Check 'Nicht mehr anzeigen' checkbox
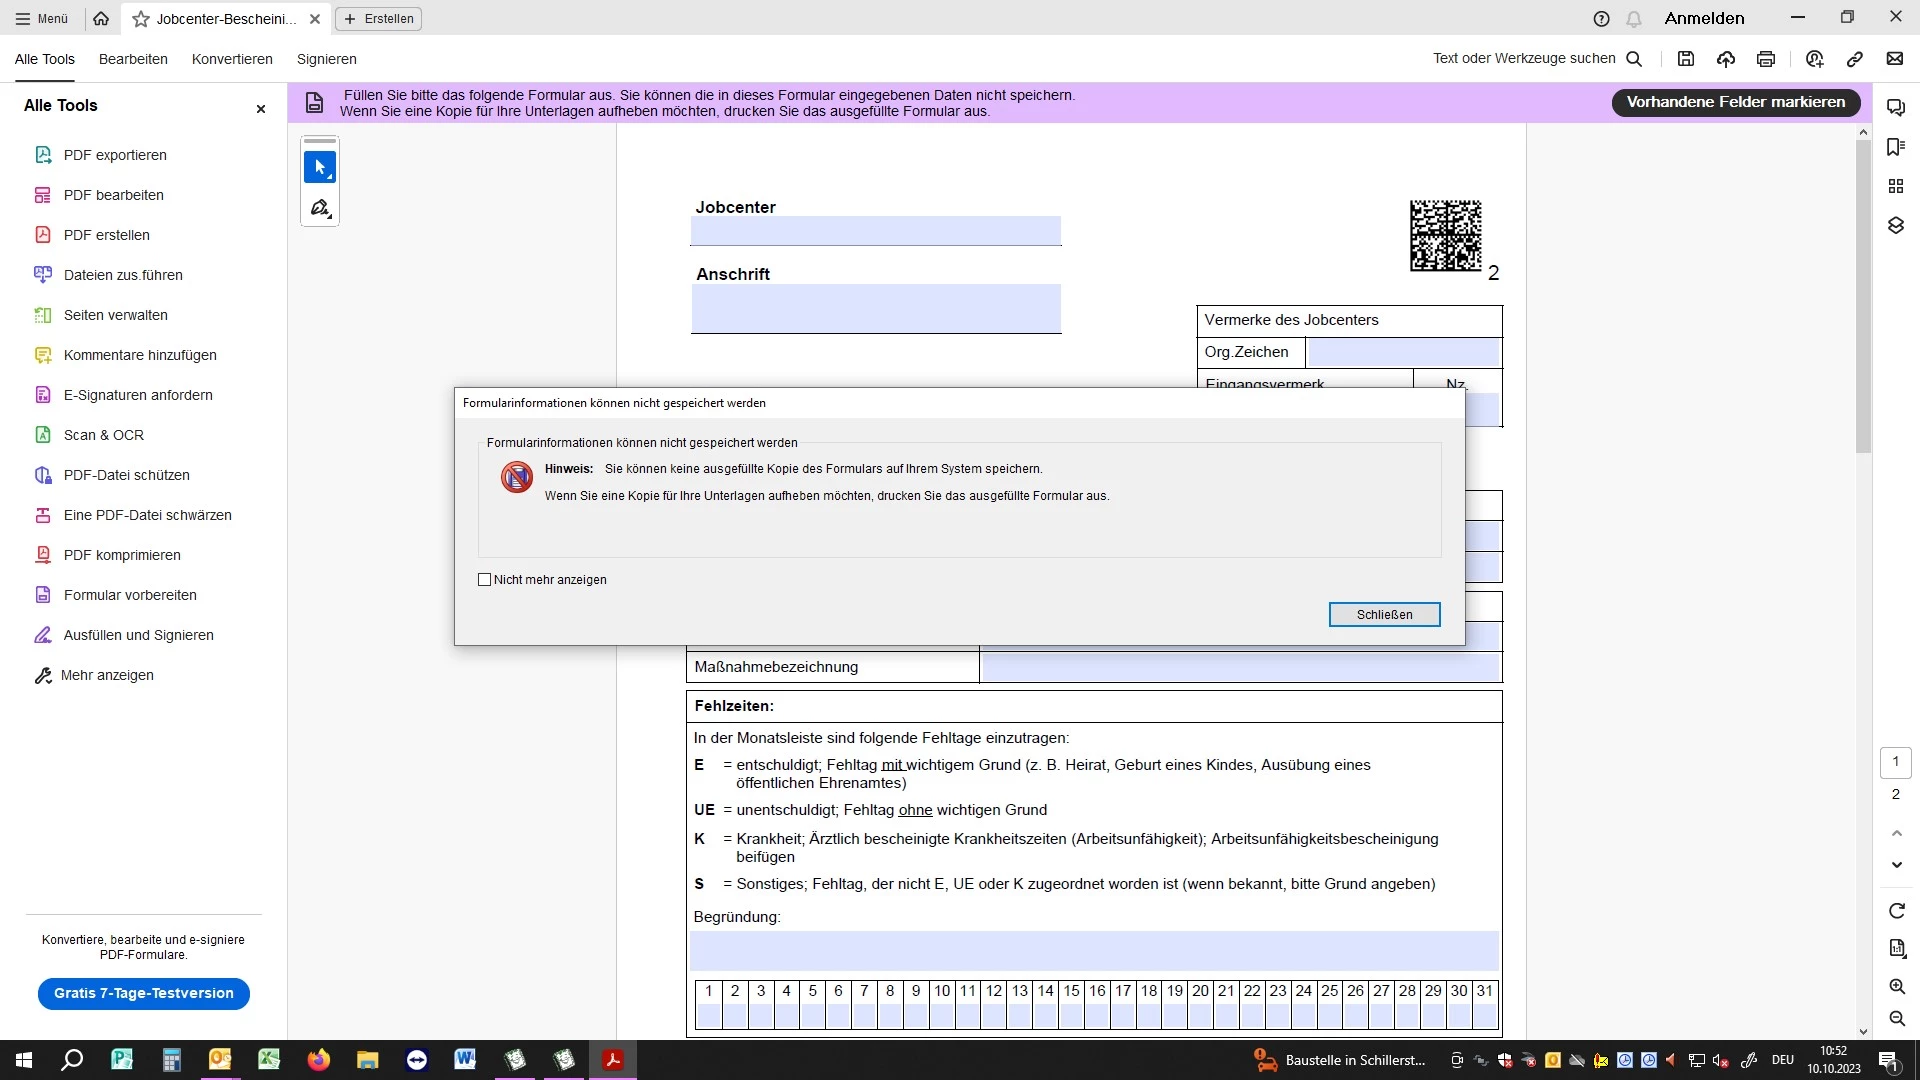1920x1080 pixels. click(x=485, y=580)
